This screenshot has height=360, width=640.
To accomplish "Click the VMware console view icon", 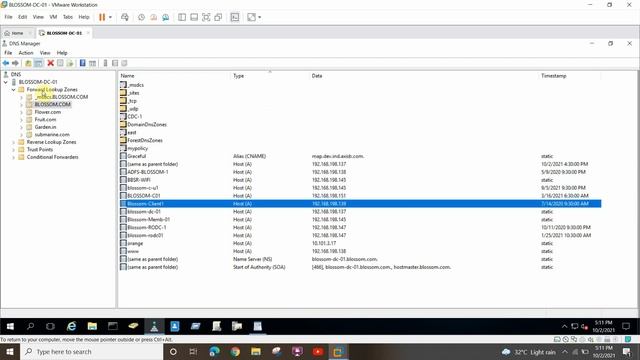I will [x=235, y=17].
